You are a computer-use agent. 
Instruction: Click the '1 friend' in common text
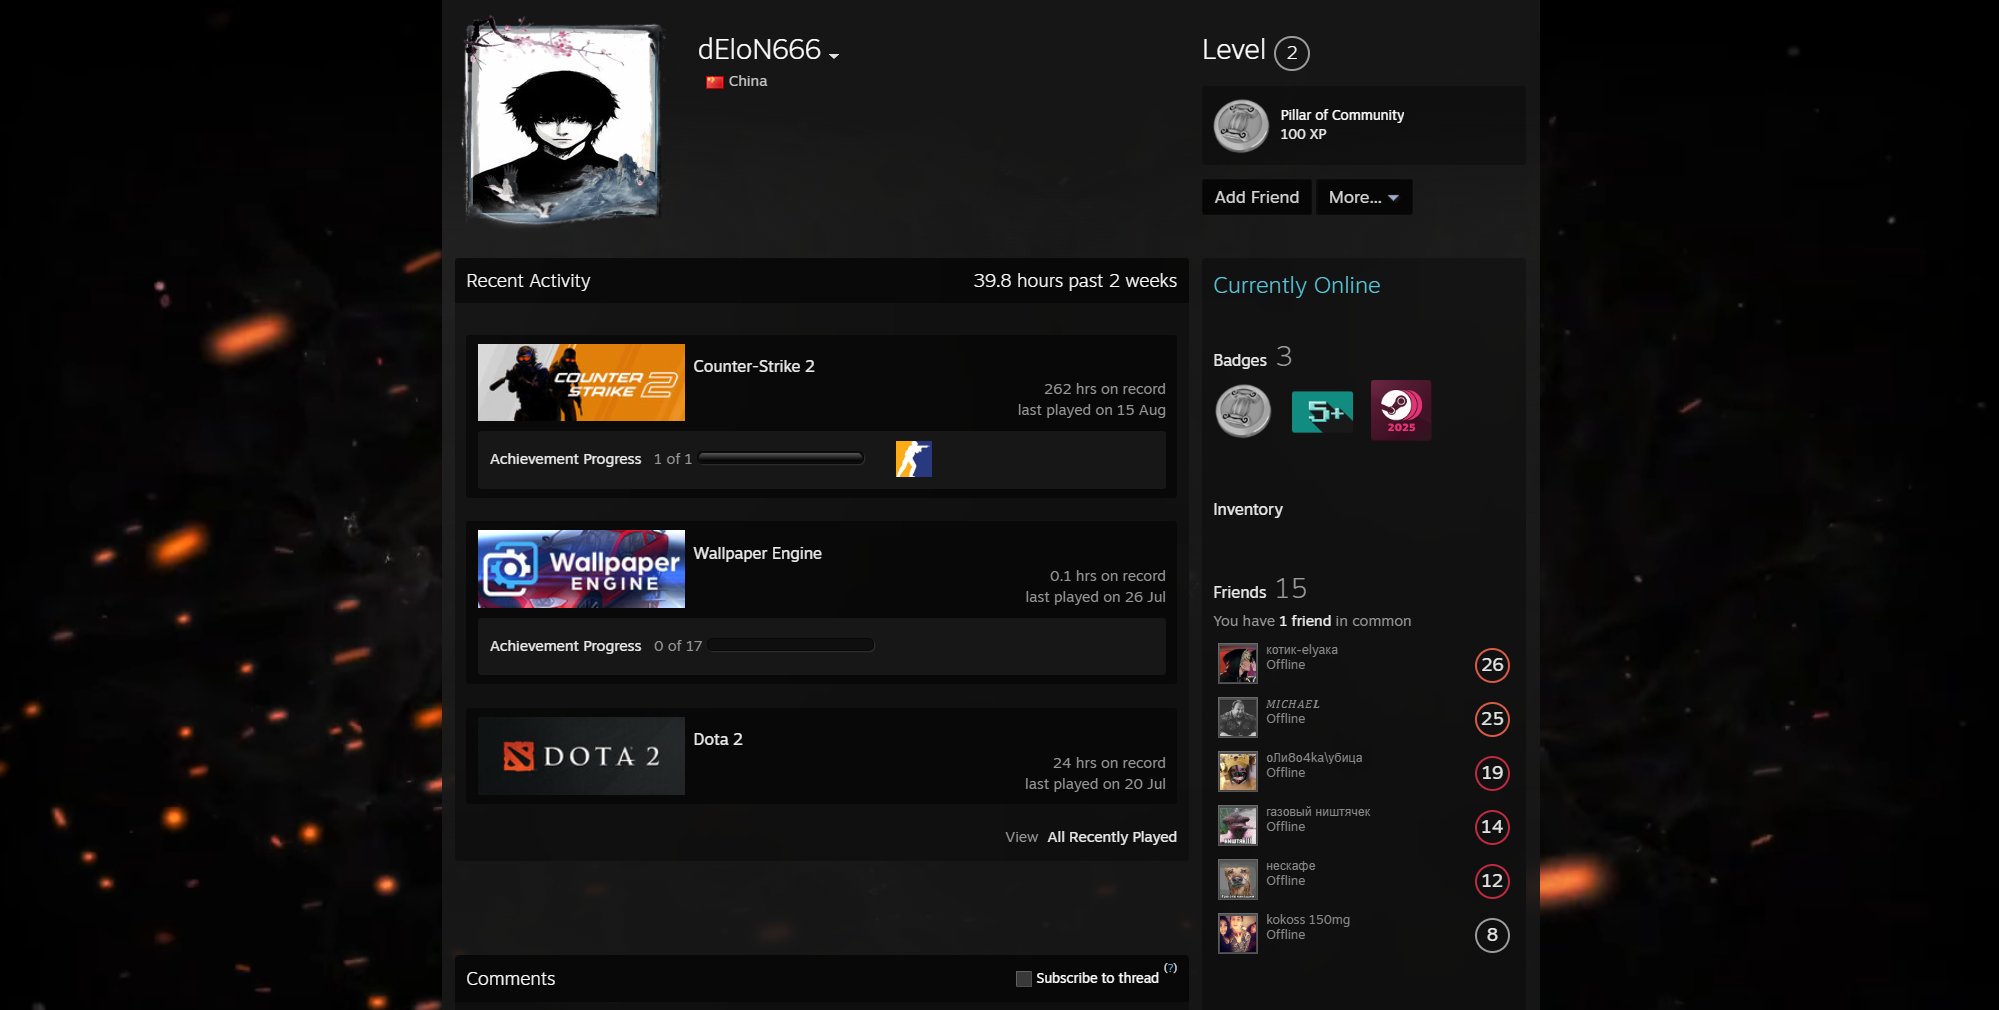click(x=1305, y=621)
